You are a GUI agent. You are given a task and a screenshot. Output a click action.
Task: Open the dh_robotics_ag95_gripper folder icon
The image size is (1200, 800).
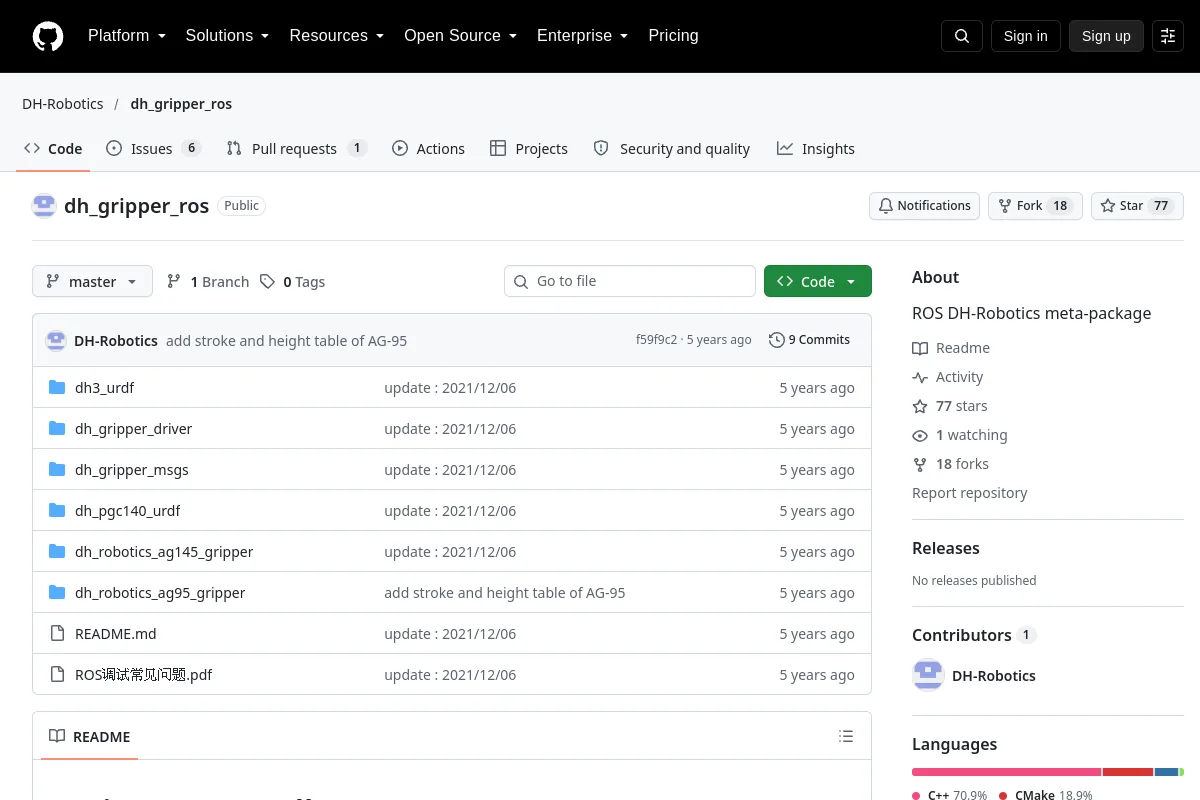point(57,593)
